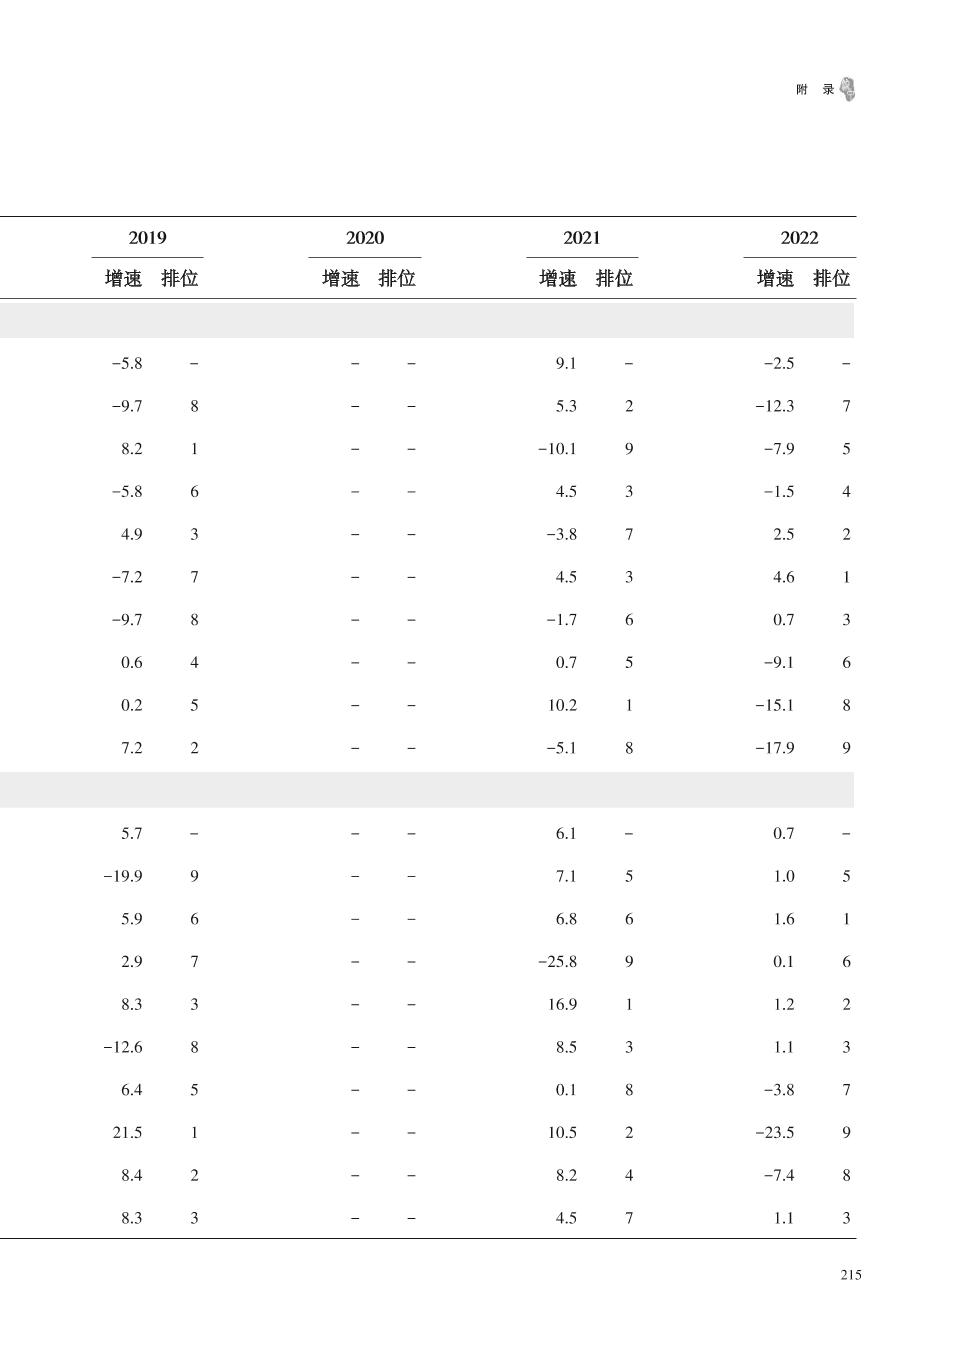This screenshot has width=962, height=1361.
Task: Click the value −25.8 in the 2021 column
Action: click(557, 962)
